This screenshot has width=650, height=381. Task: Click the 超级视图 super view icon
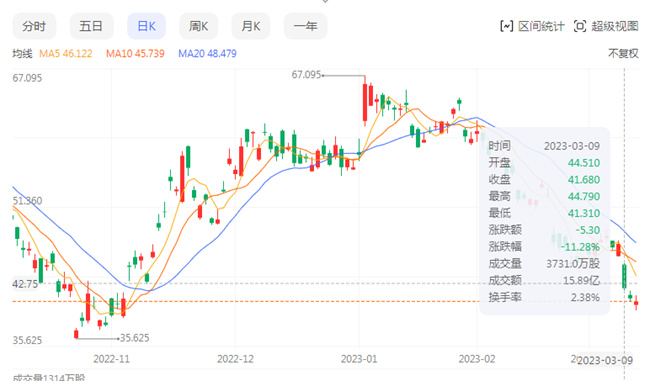580,26
